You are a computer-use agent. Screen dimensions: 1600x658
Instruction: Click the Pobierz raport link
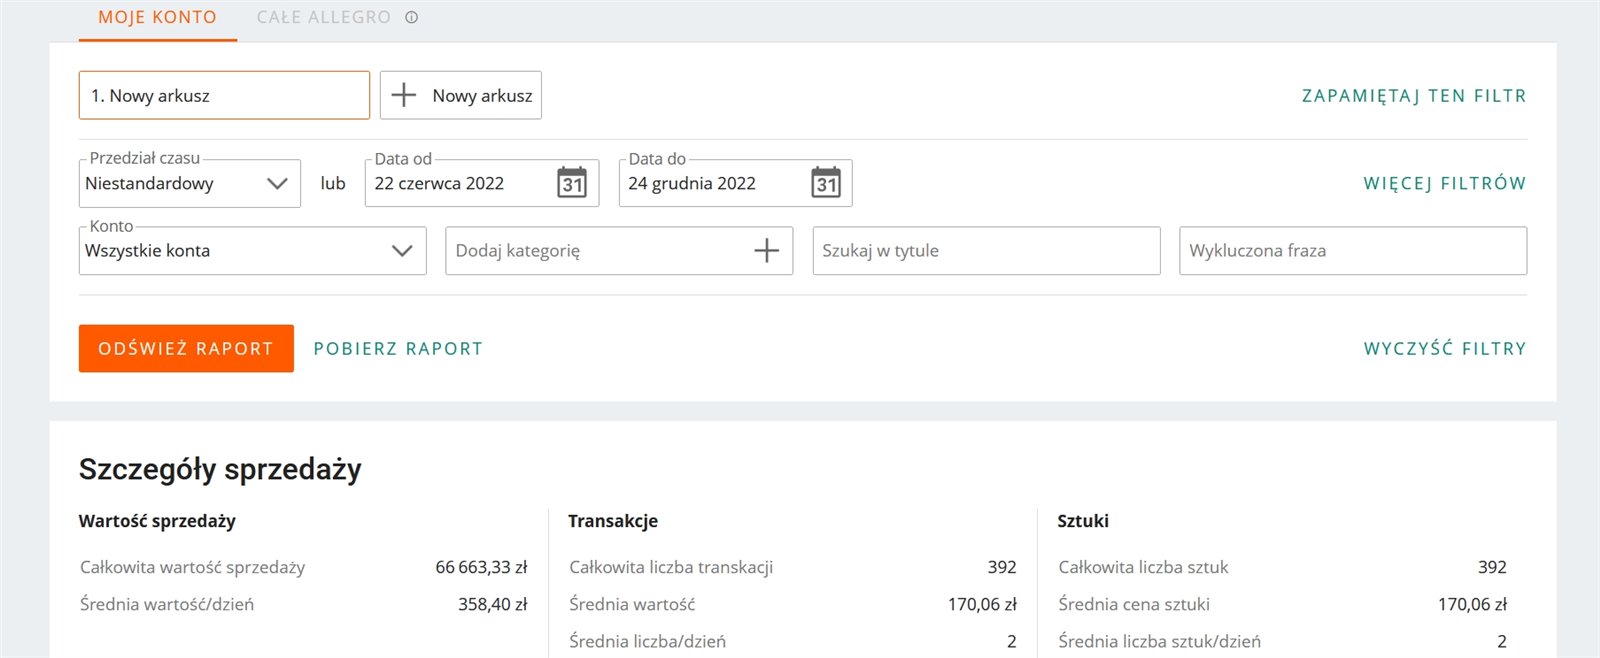398,349
